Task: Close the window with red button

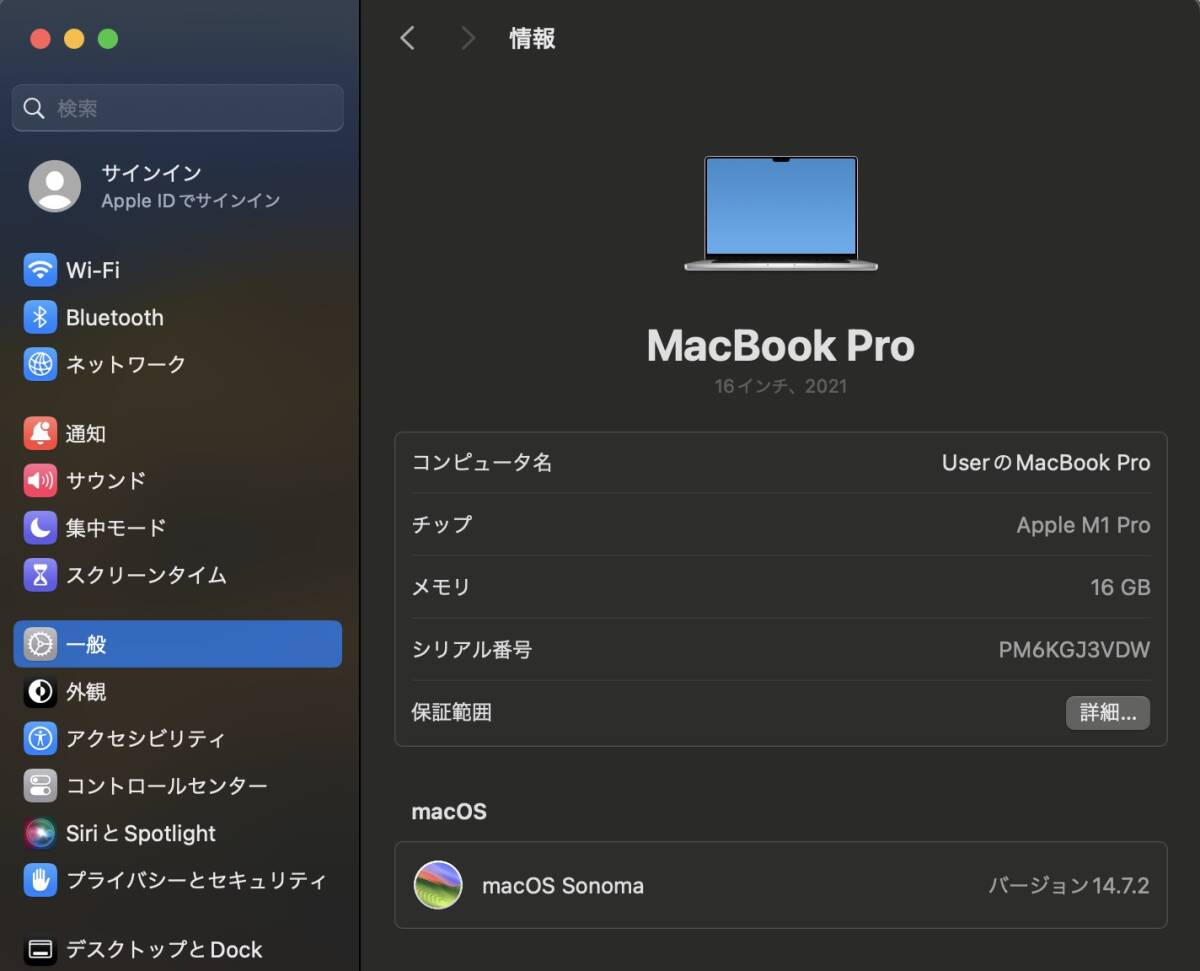Action: tap(40, 39)
